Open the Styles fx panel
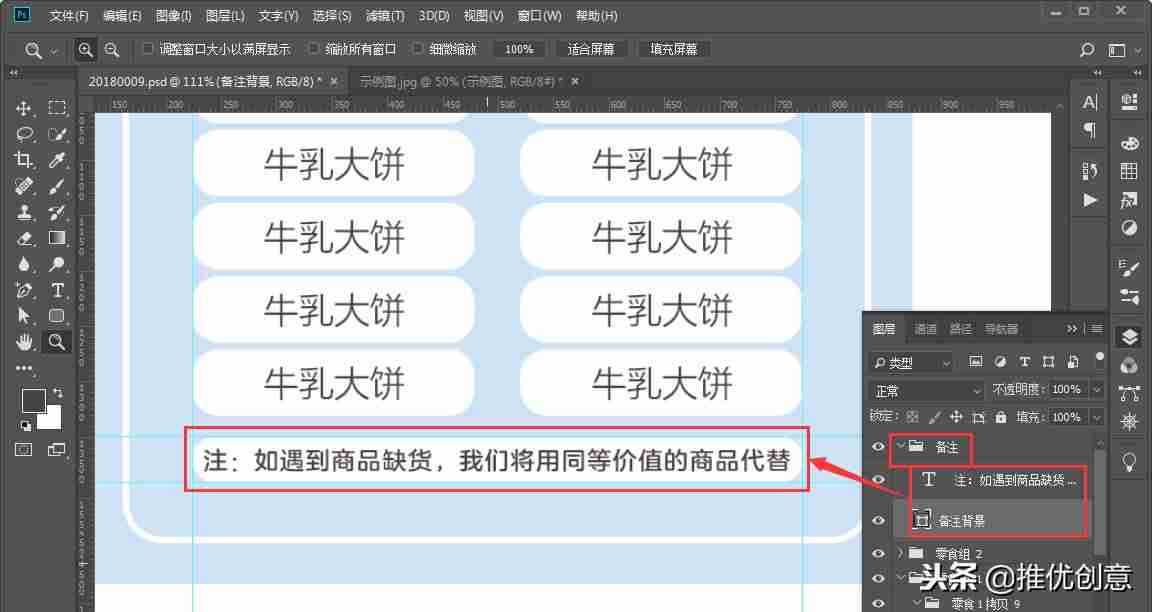Image resolution: width=1152 pixels, height=612 pixels. pyautogui.click(x=1129, y=200)
